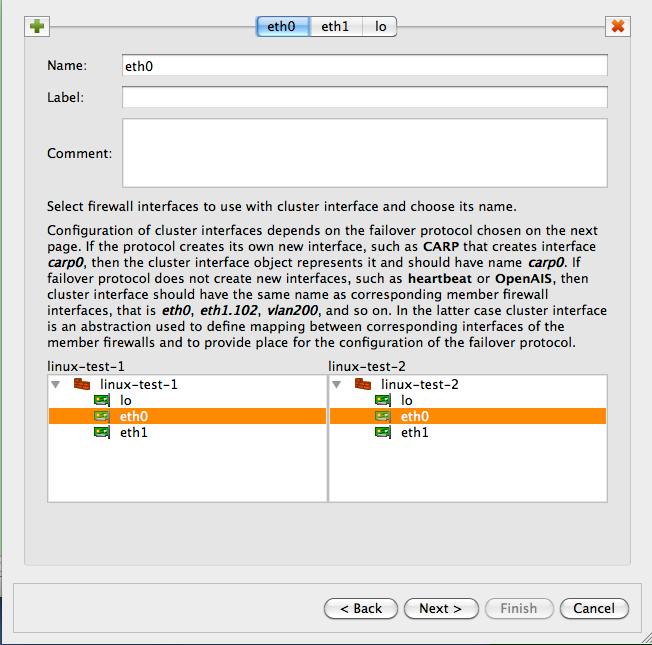Viewport: 652px width, 645px height.
Task: Click the eth1 interface icon in linux-test-2
Action: coord(383,432)
